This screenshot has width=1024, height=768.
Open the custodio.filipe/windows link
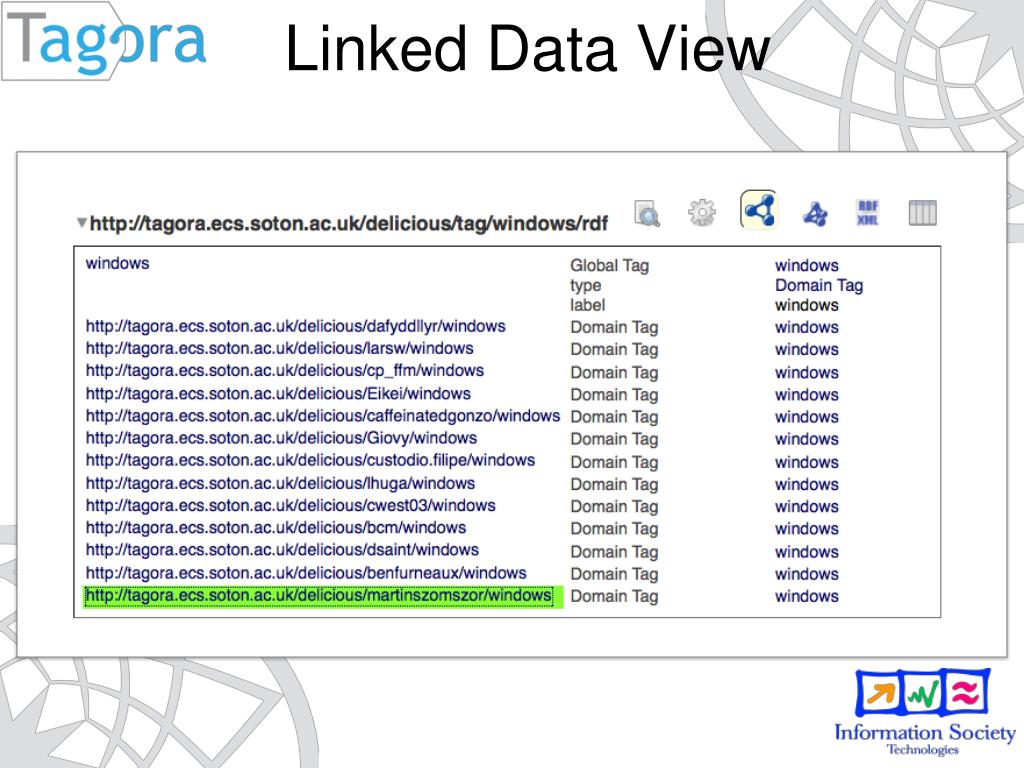310,460
